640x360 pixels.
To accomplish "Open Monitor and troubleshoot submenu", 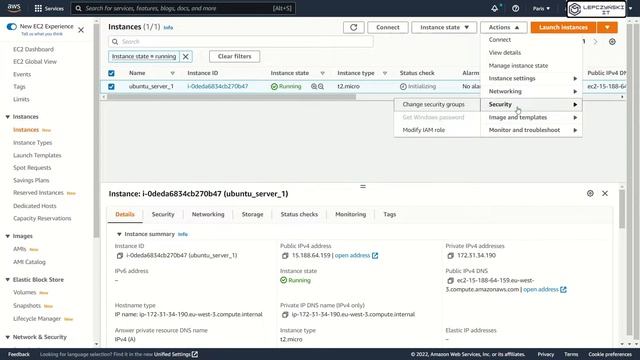I will click(x=531, y=130).
